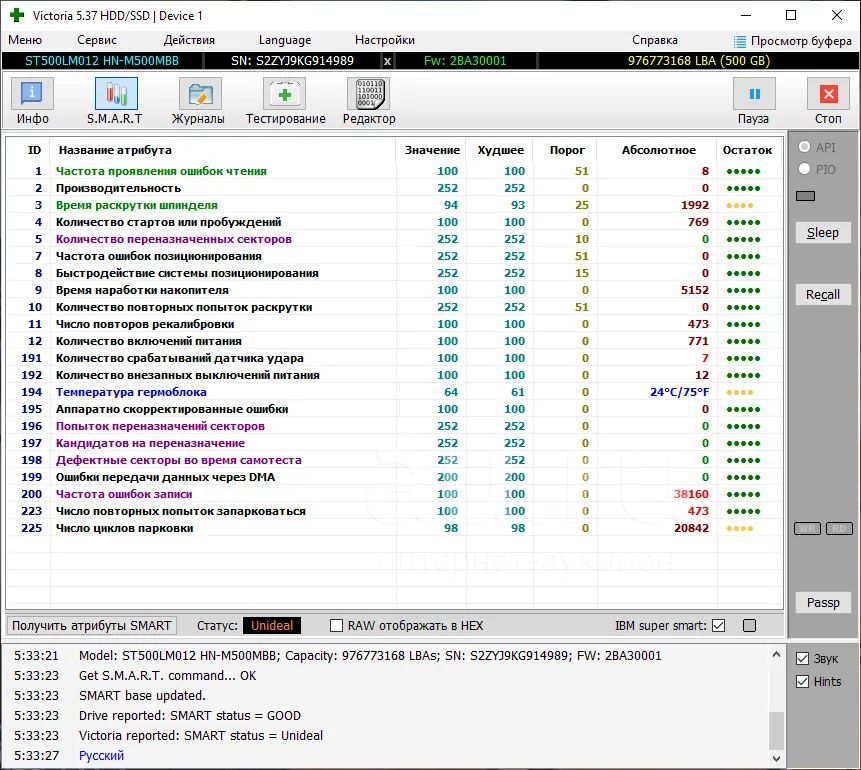Screen dimensions: 861x770
Task: Open the Инфо drive info panel
Action: [x=32, y=101]
